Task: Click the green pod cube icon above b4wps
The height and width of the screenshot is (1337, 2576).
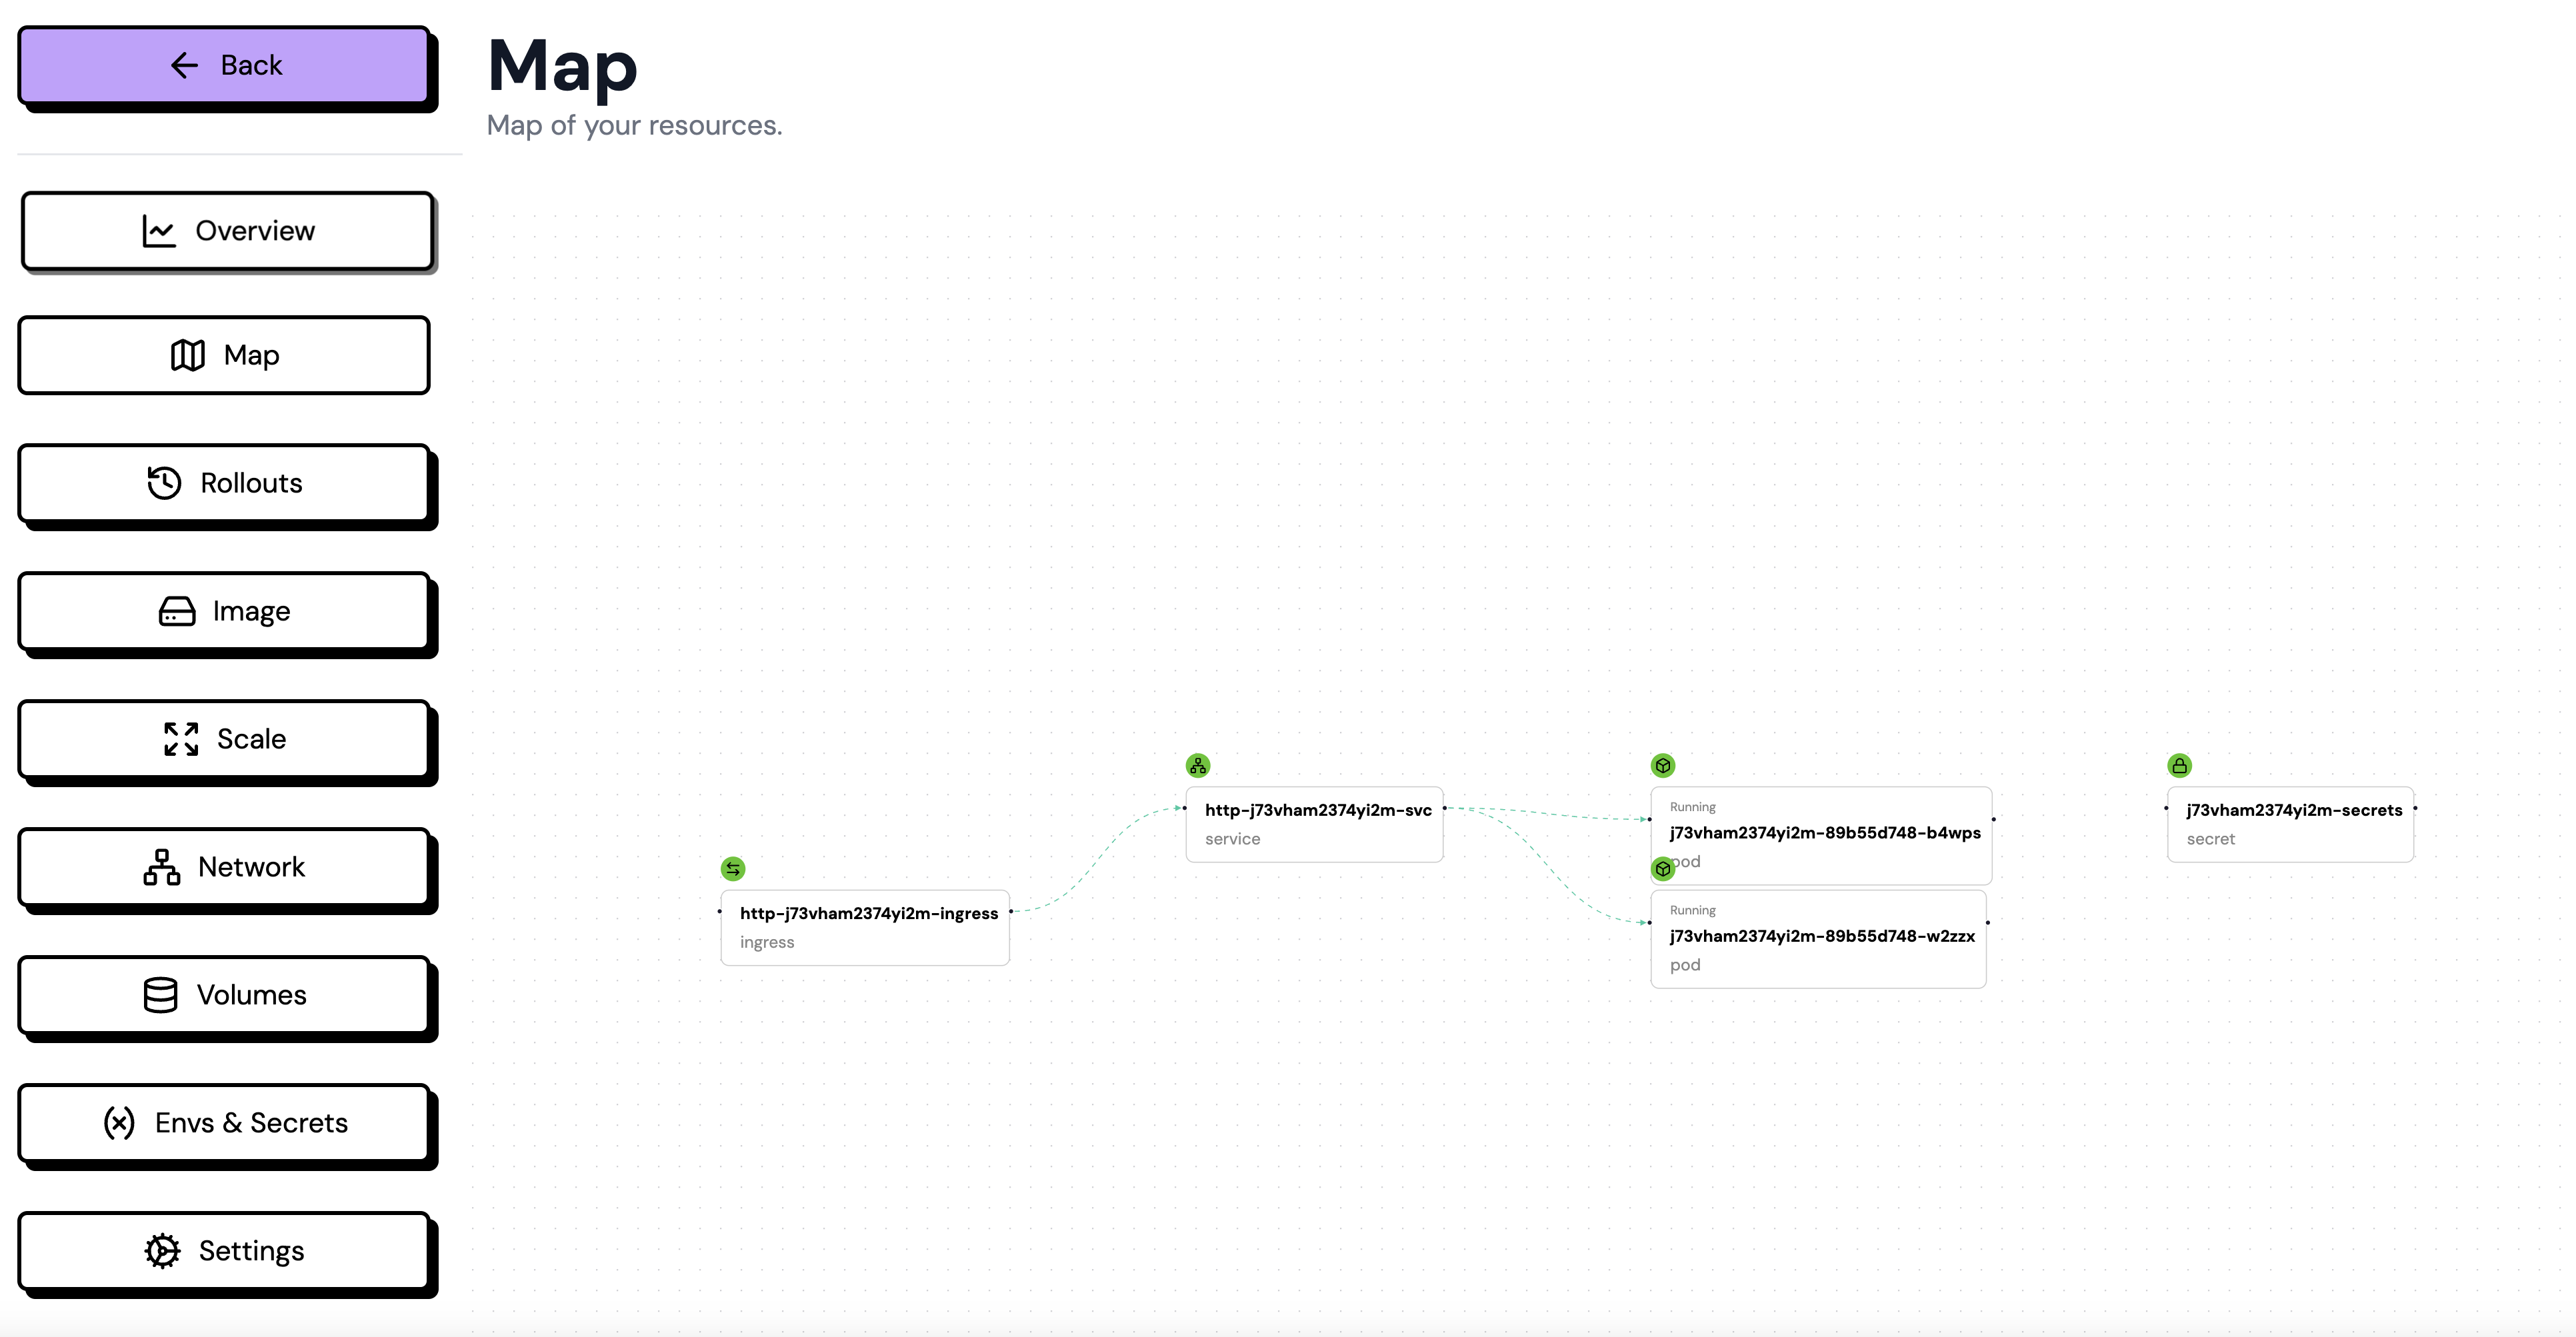Action: 1662,765
